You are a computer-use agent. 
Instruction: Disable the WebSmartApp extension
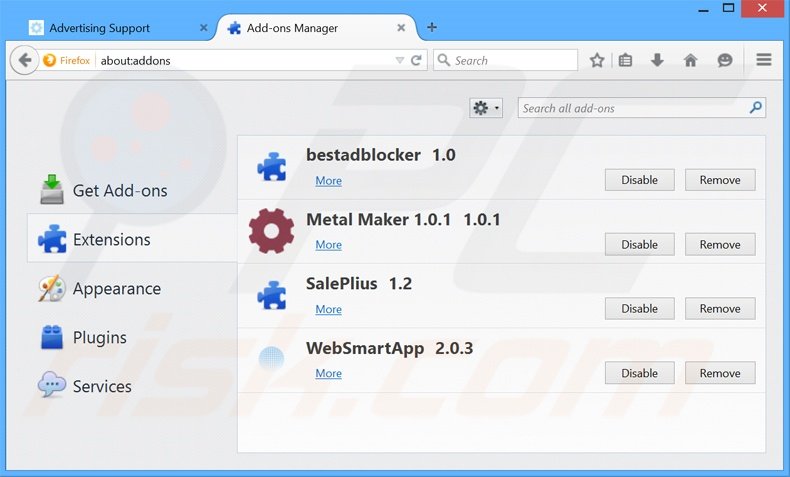pos(639,373)
